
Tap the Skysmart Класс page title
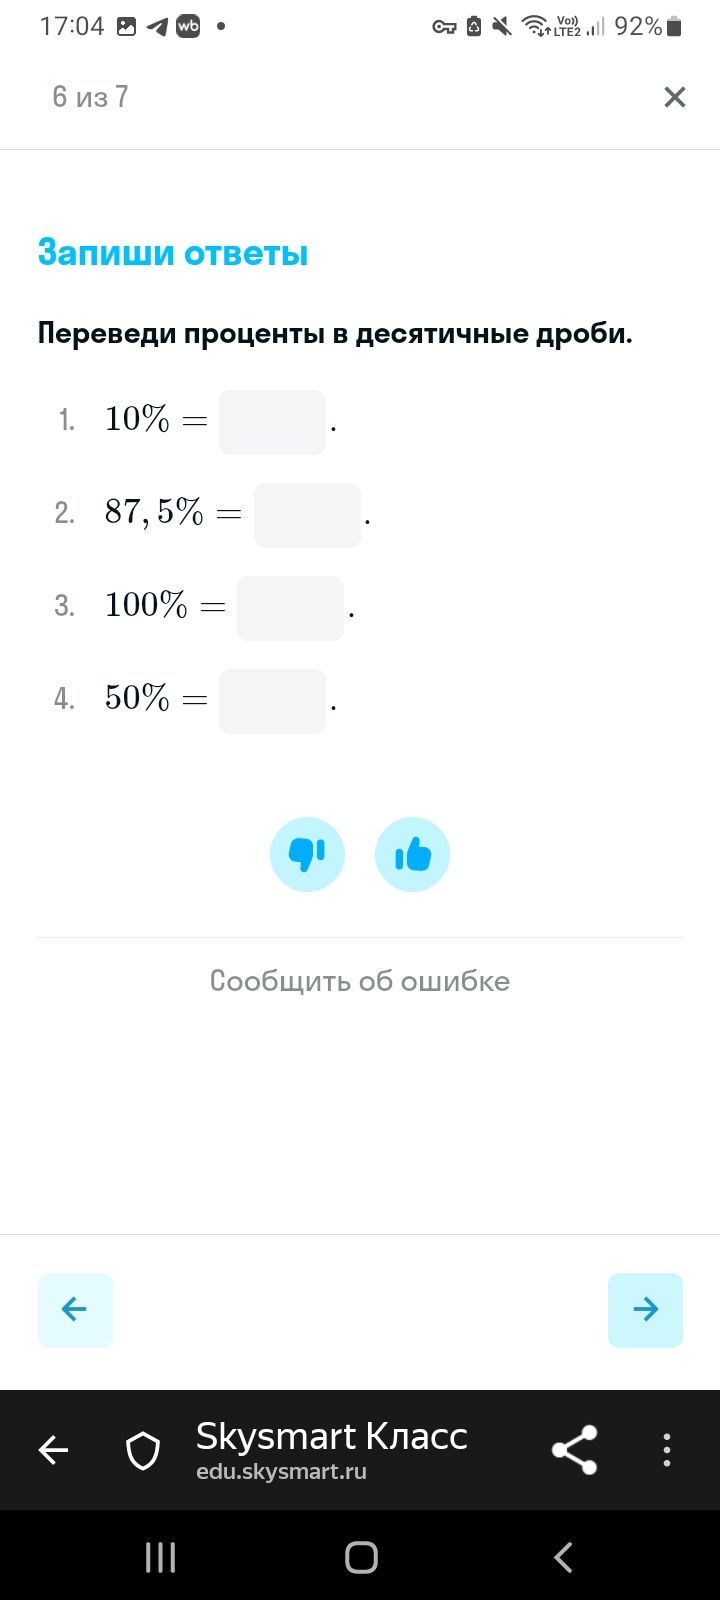pos(331,1436)
